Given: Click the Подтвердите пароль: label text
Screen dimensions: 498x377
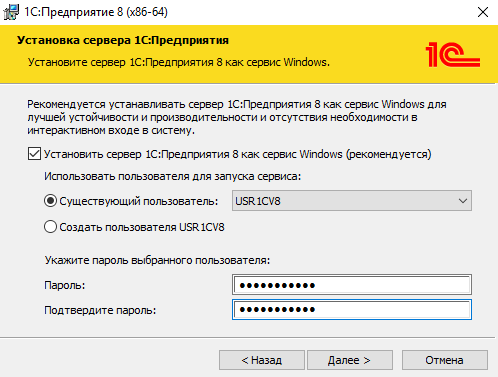Looking at the screenshot, I should pos(100,310).
